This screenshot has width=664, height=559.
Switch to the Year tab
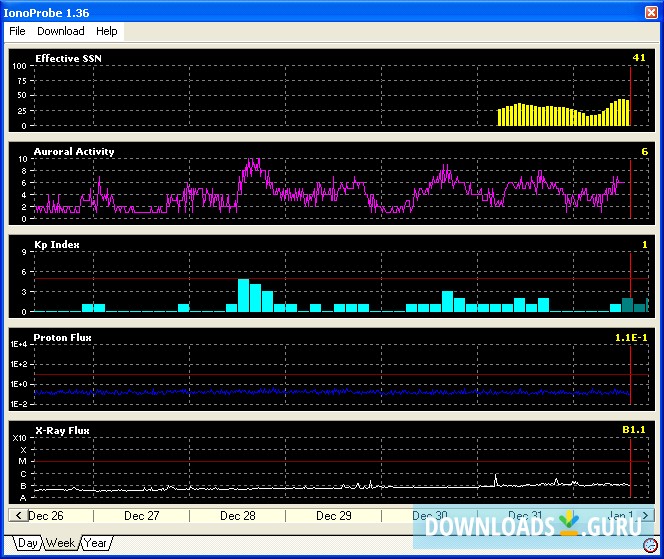[95, 543]
